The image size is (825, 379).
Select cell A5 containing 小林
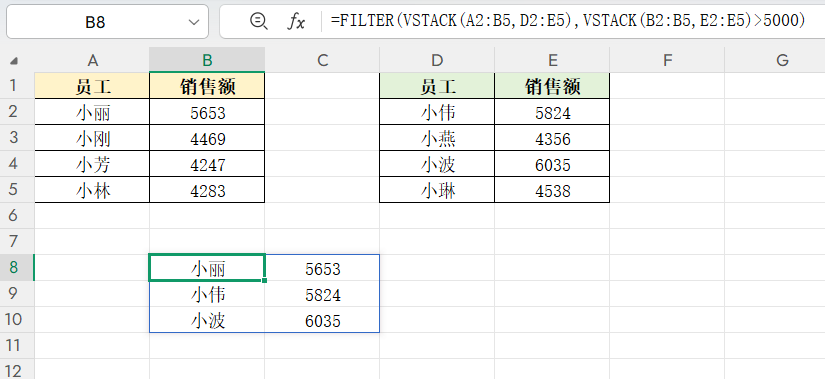click(x=92, y=190)
